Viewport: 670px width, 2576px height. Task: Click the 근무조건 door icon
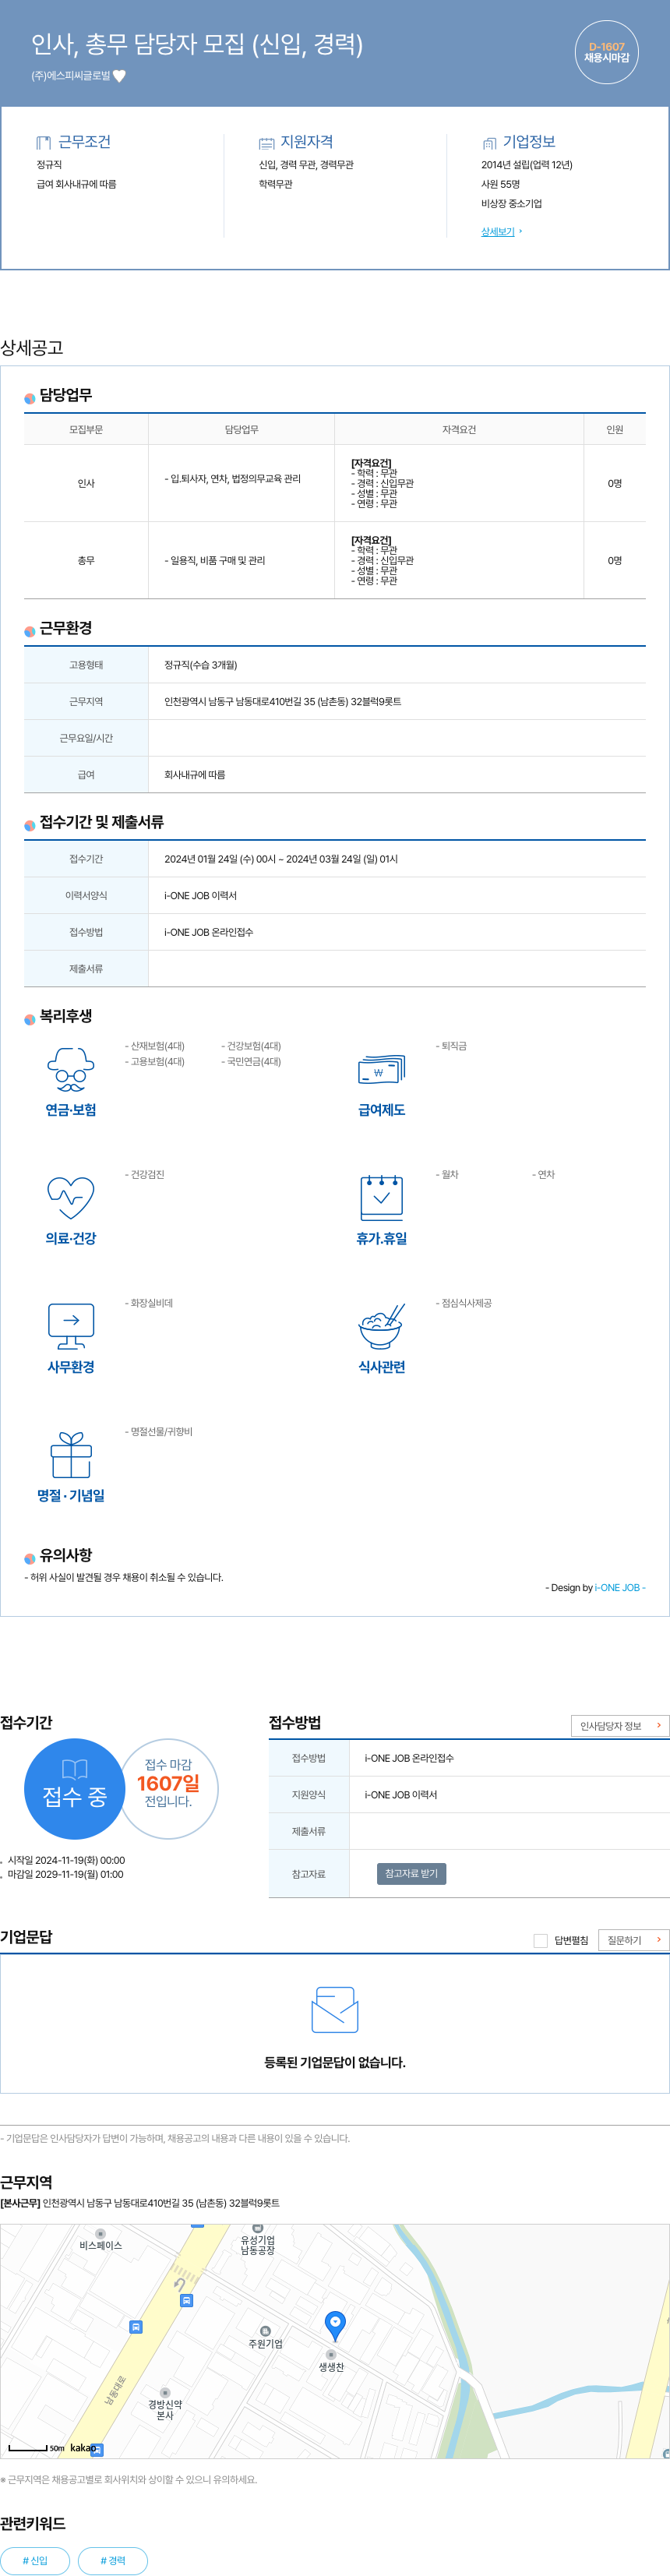(43, 143)
